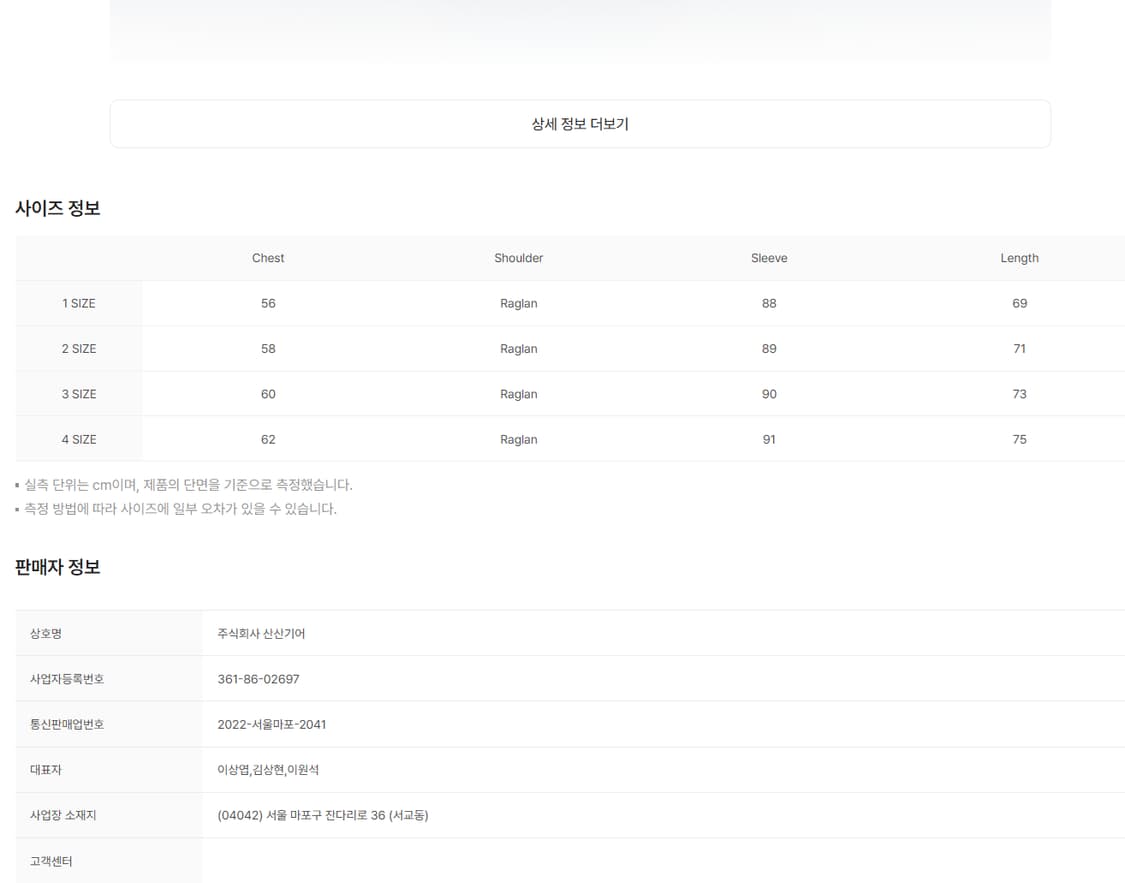Click business registration number 361-86-02697
1125x883 pixels.
[258, 679]
